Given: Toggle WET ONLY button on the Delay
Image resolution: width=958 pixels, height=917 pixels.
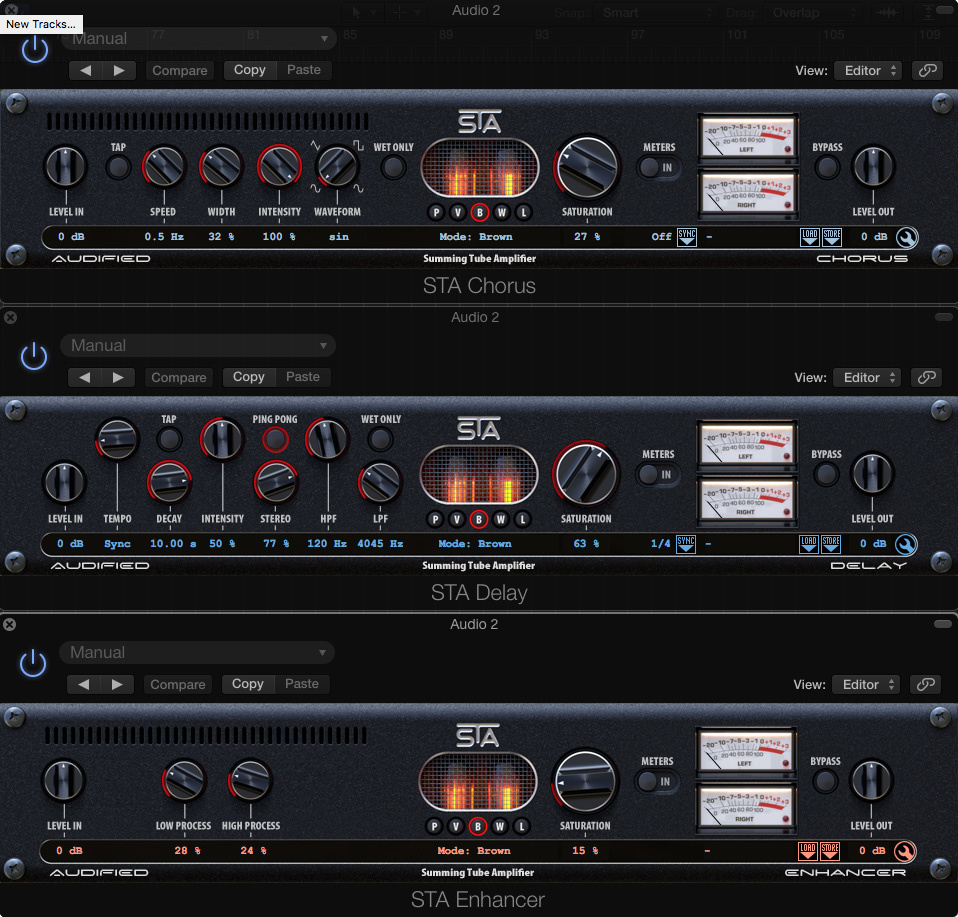Looking at the screenshot, I should [380, 439].
